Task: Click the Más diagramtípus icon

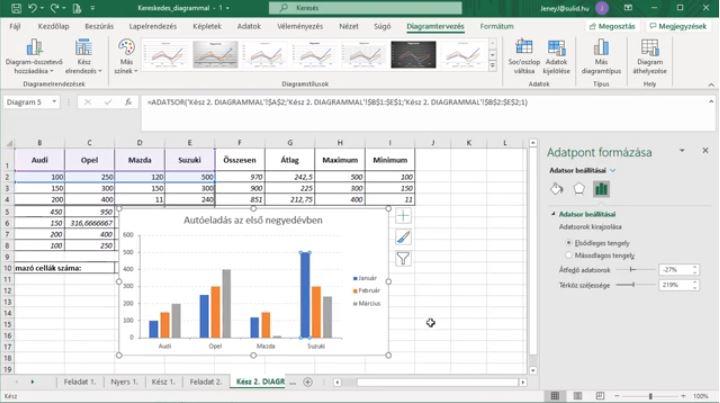Action: click(601, 57)
